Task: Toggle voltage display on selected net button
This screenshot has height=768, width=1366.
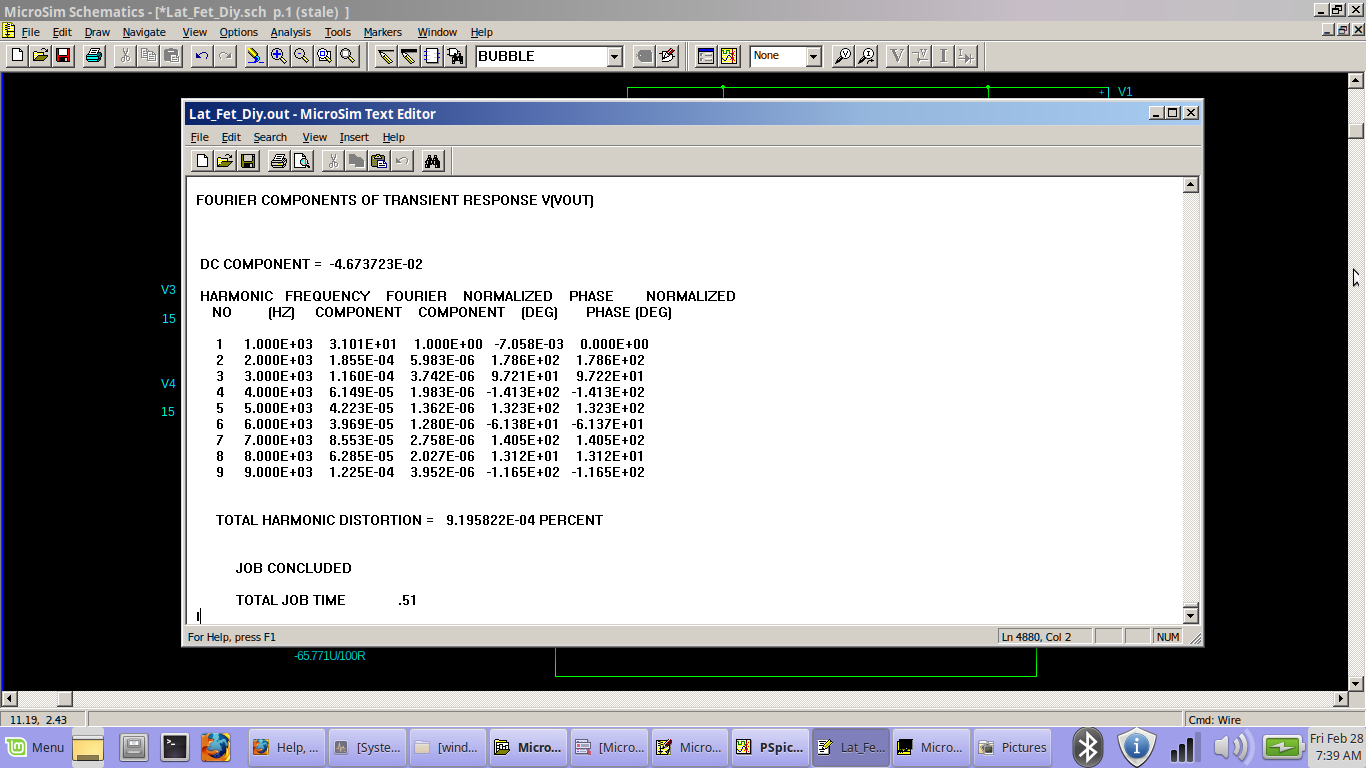Action: [x=920, y=56]
